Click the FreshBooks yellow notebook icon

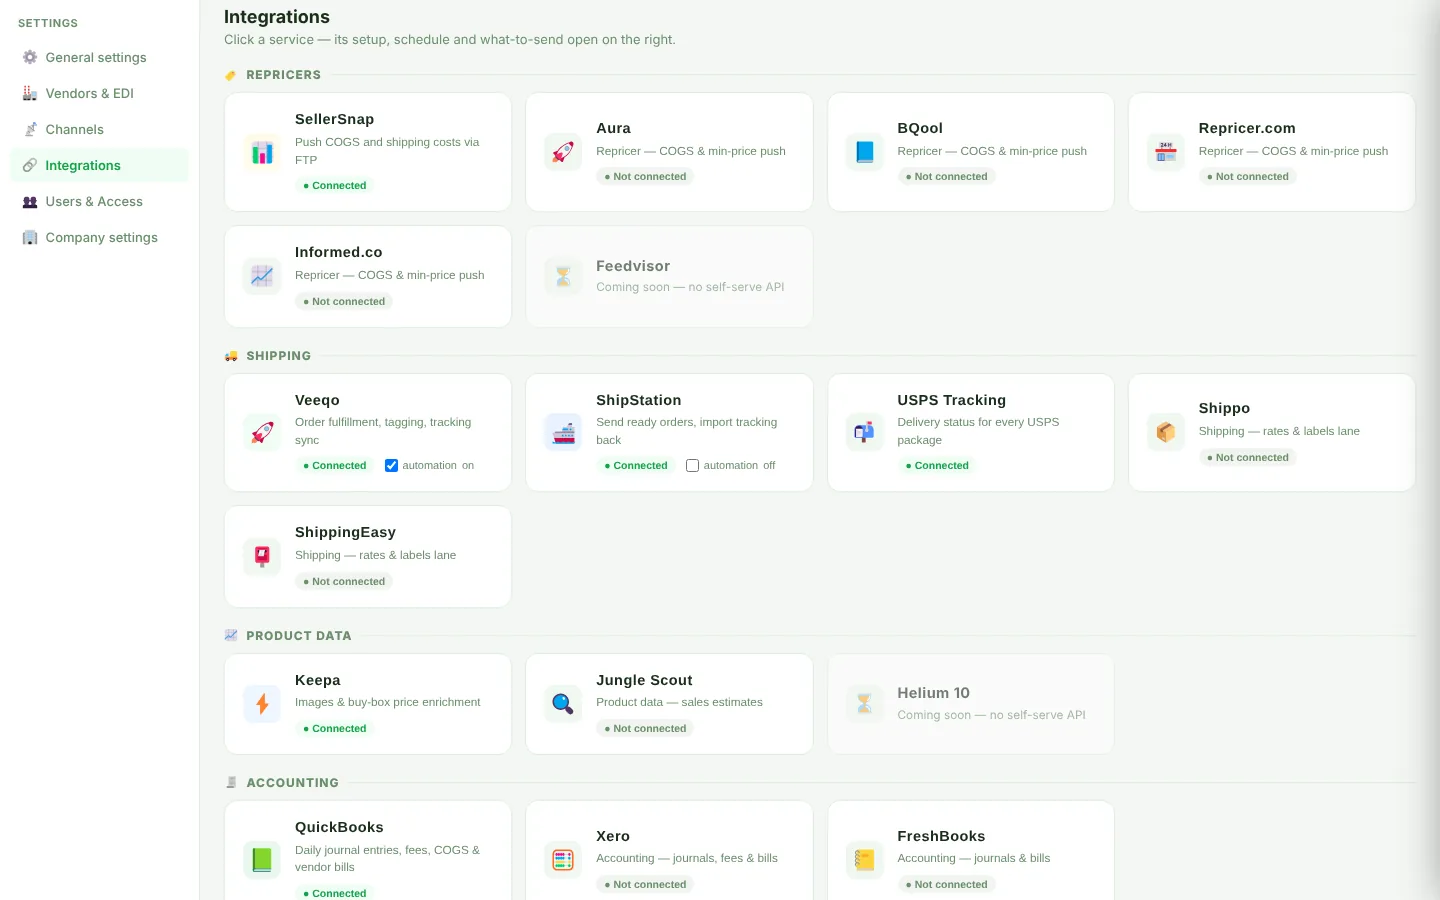[x=865, y=859]
